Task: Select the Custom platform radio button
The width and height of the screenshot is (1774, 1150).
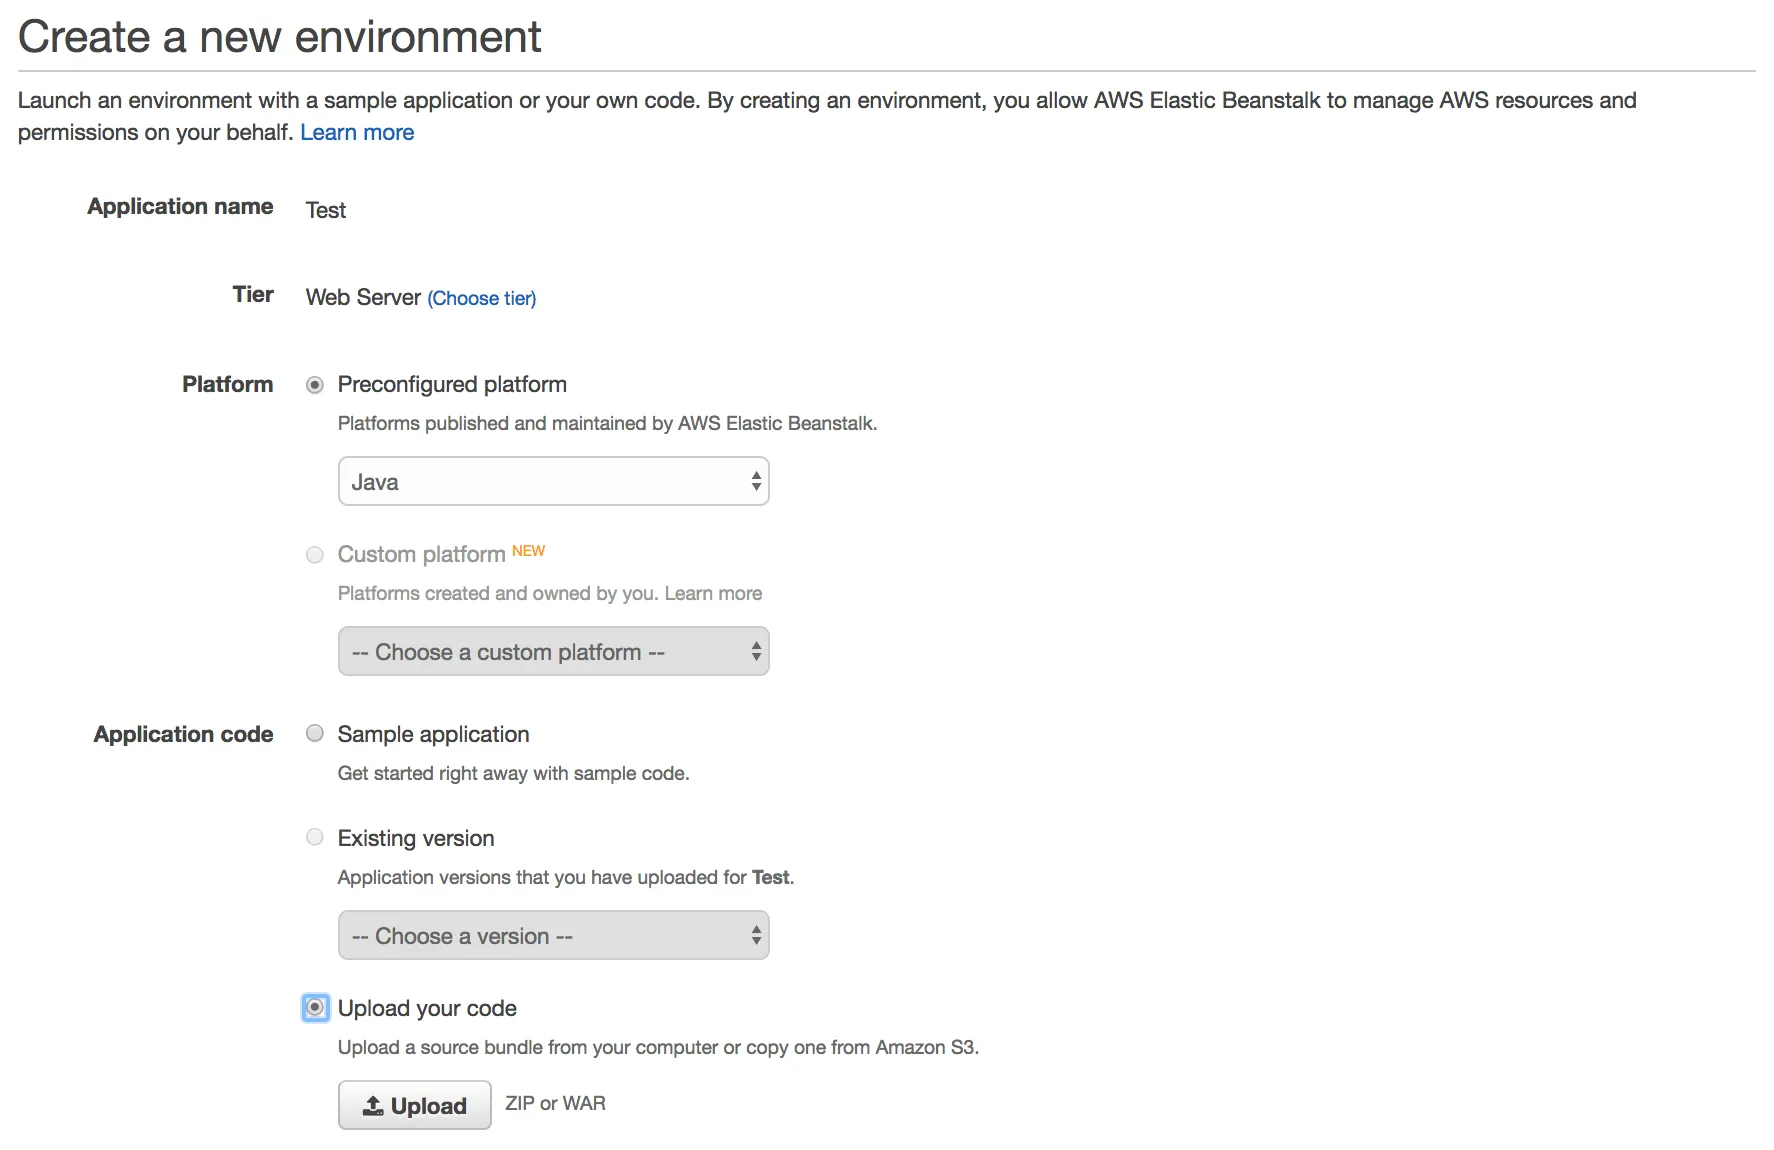Action: [x=315, y=555]
